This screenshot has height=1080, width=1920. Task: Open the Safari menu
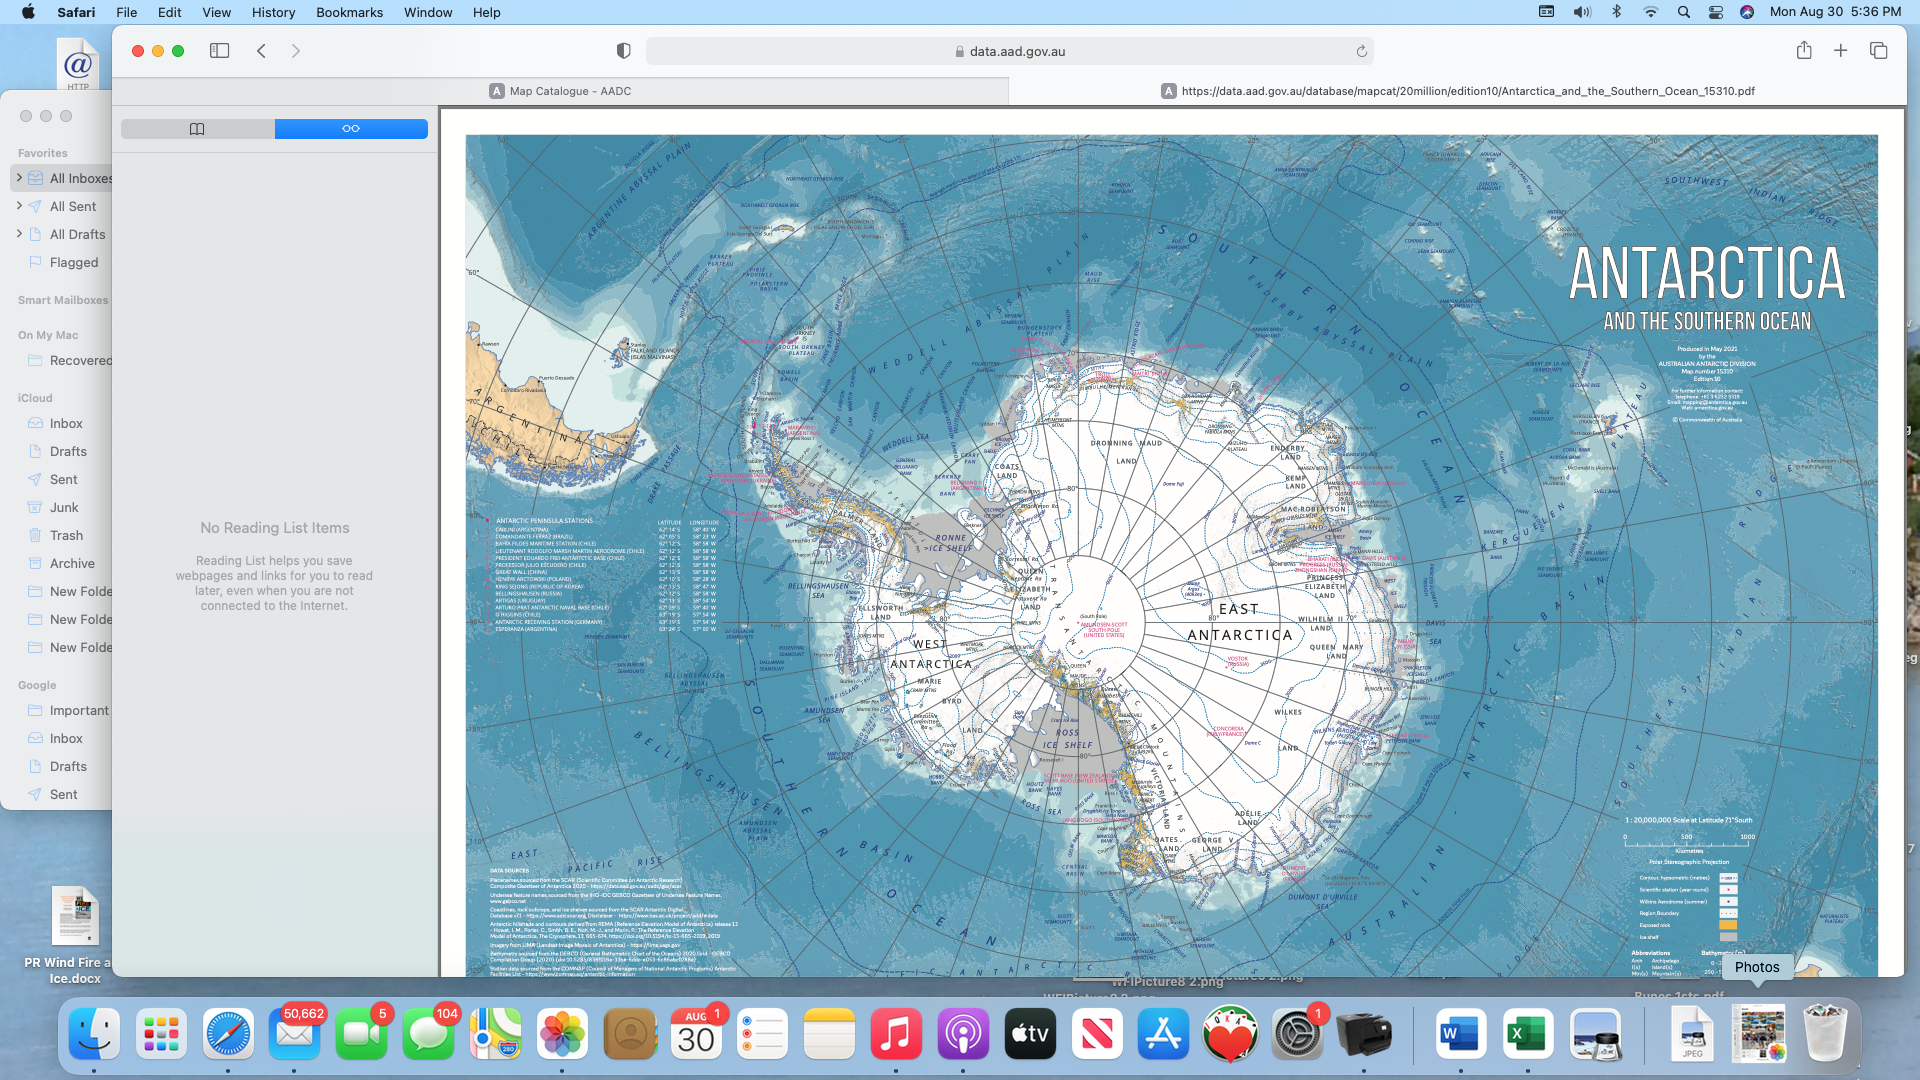click(76, 12)
